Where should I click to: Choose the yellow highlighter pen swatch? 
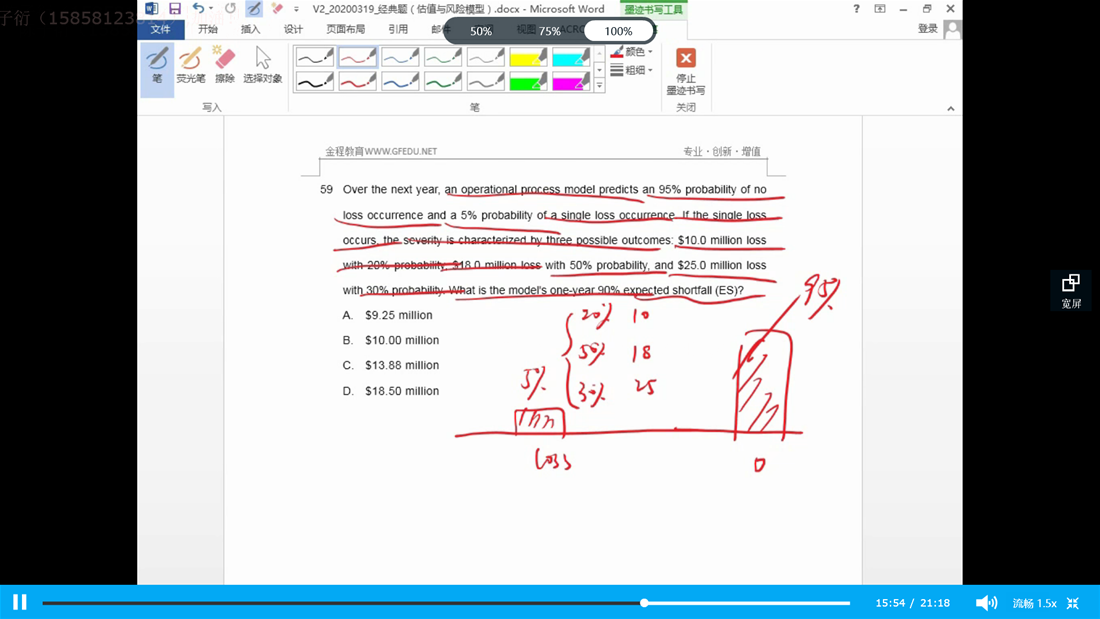[x=528, y=58]
